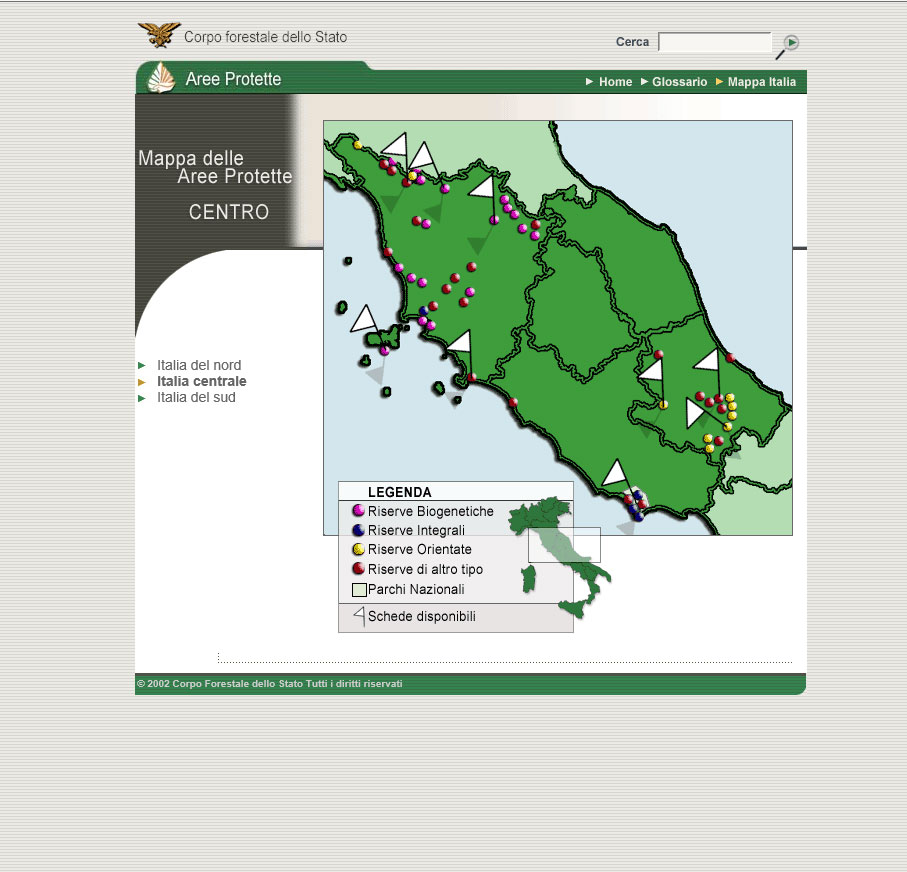Viewport: 907px width, 872px height.
Task: Click the search magnifier go icon
Action: point(788,46)
